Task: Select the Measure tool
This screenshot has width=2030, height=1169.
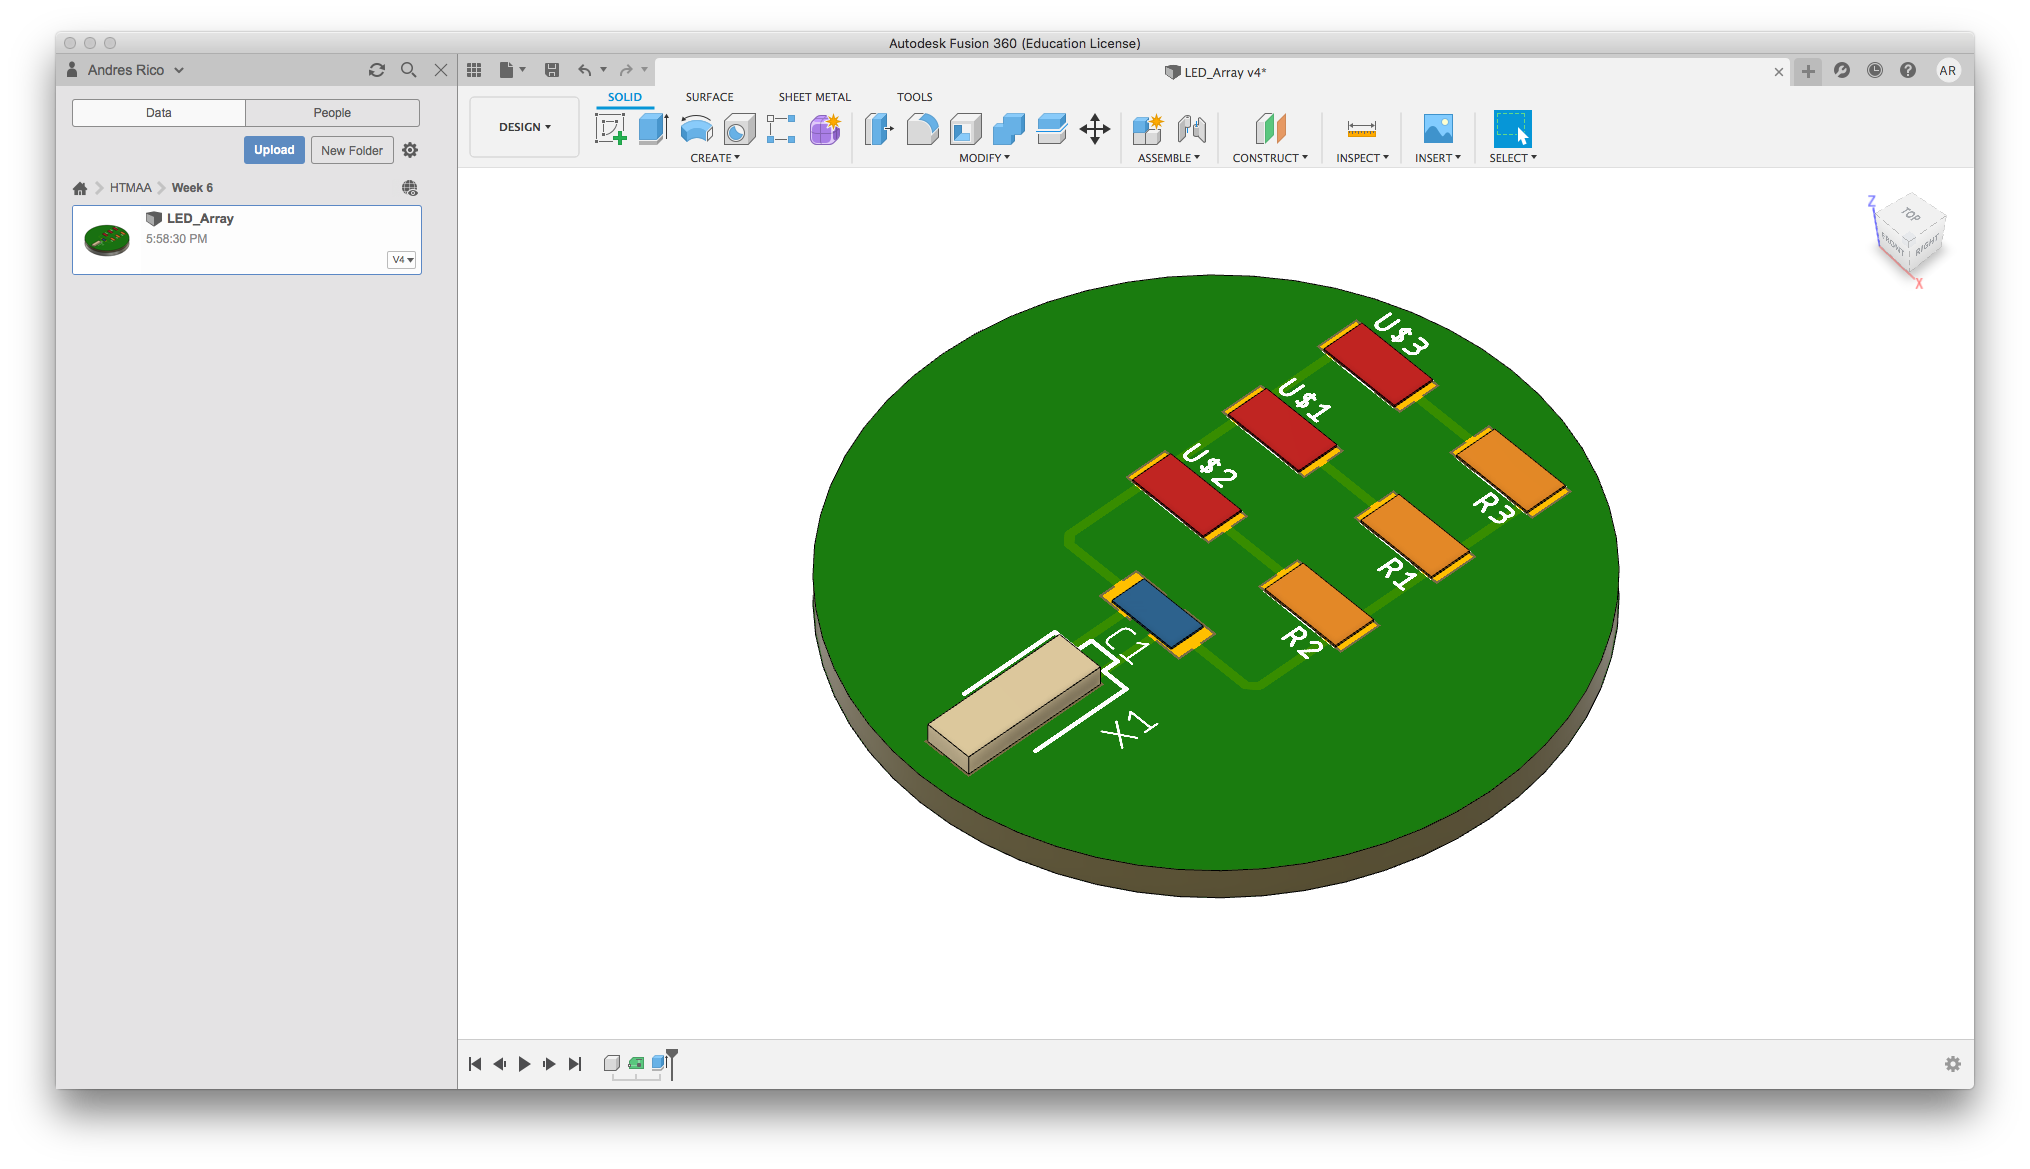Action: [1362, 129]
